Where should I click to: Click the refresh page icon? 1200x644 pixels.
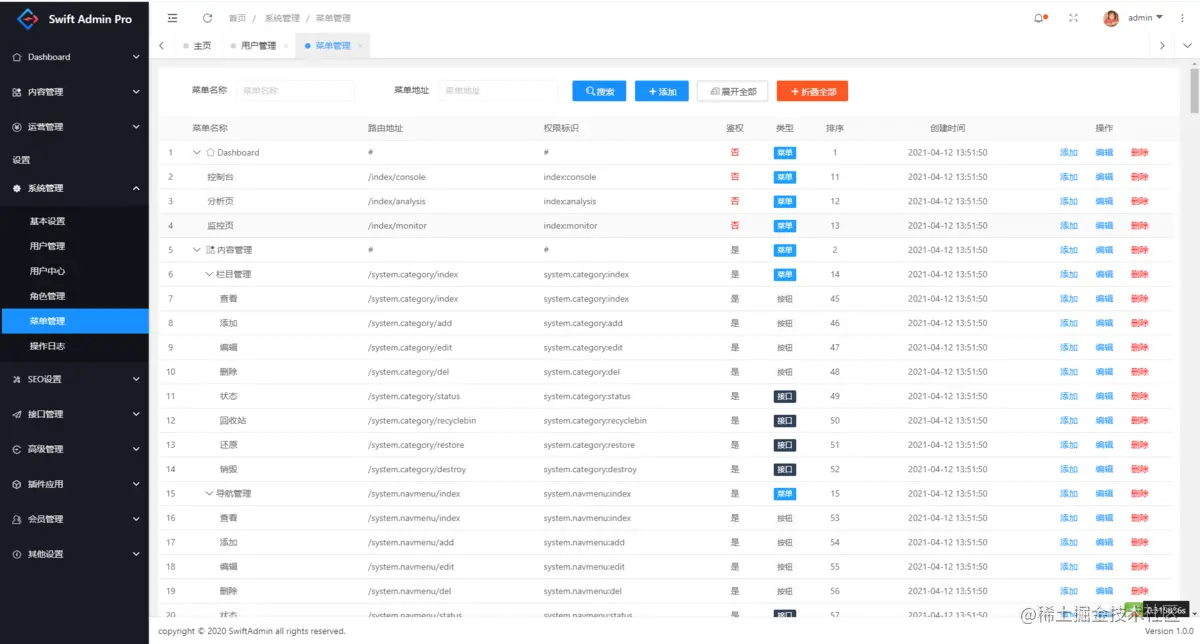[207, 18]
